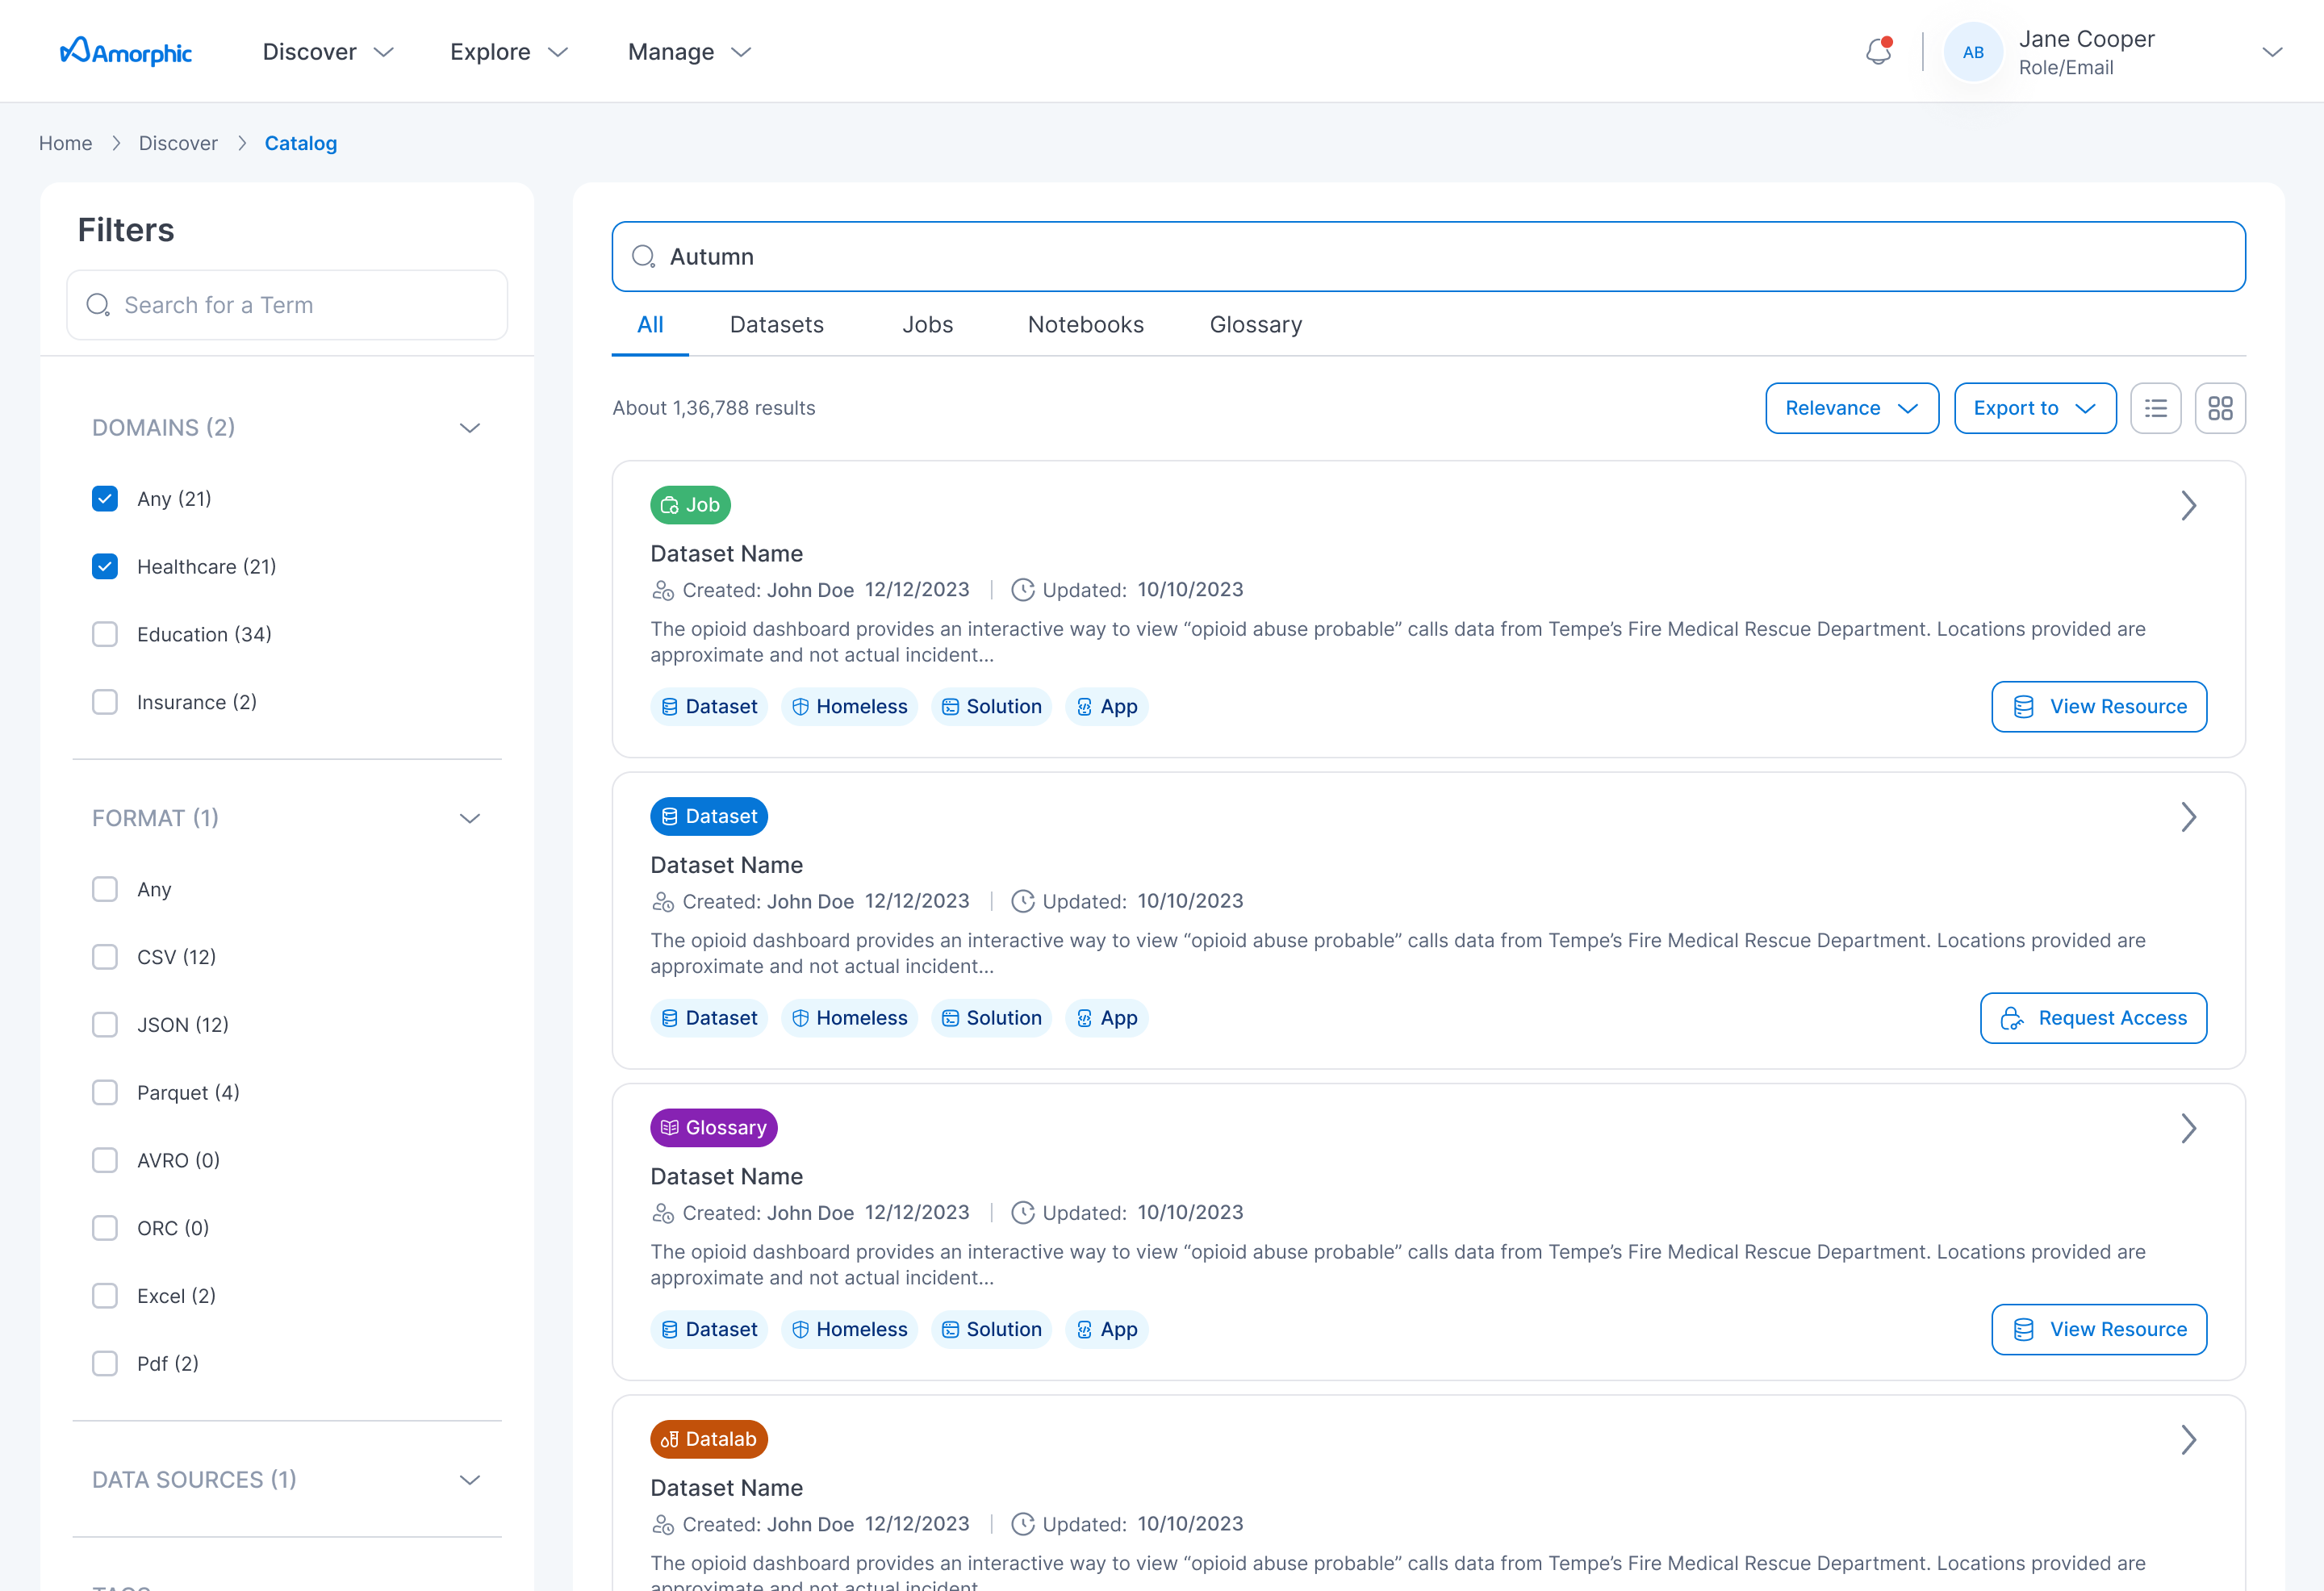Open the Job result via right arrow
The height and width of the screenshot is (1591, 2324).
click(x=2188, y=506)
